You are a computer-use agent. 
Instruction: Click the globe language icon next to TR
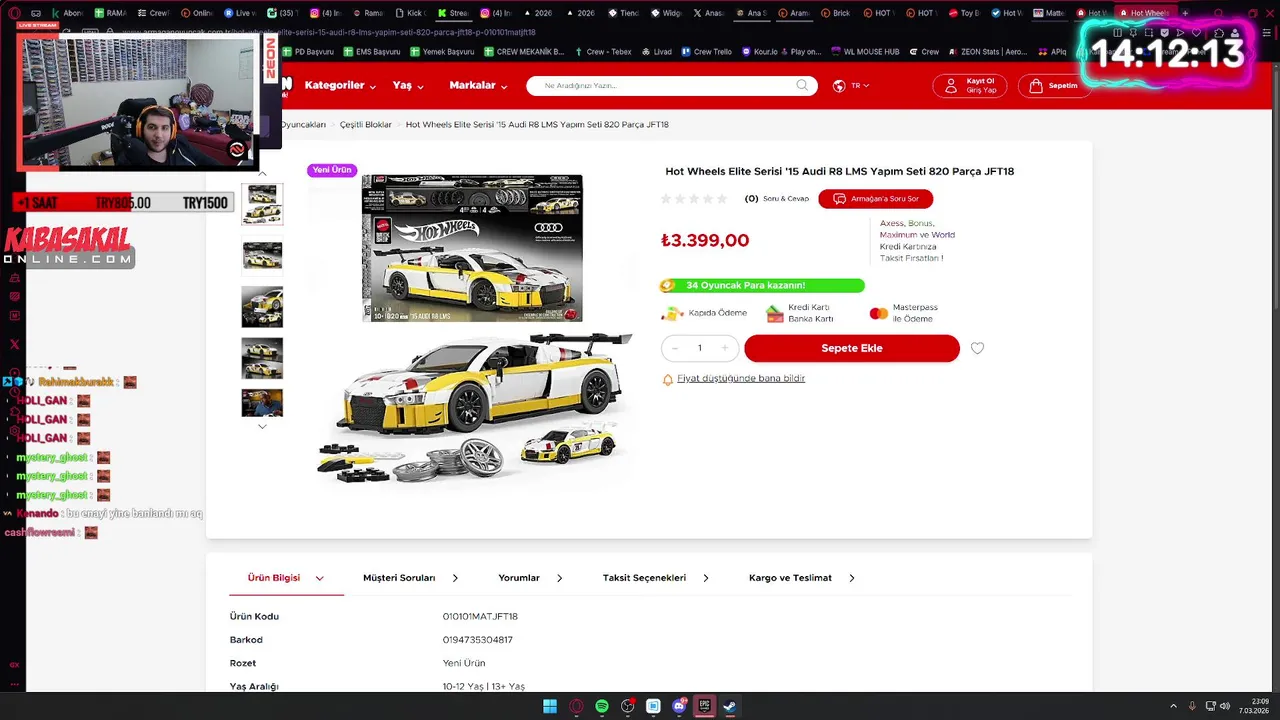pyautogui.click(x=839, y=86)
